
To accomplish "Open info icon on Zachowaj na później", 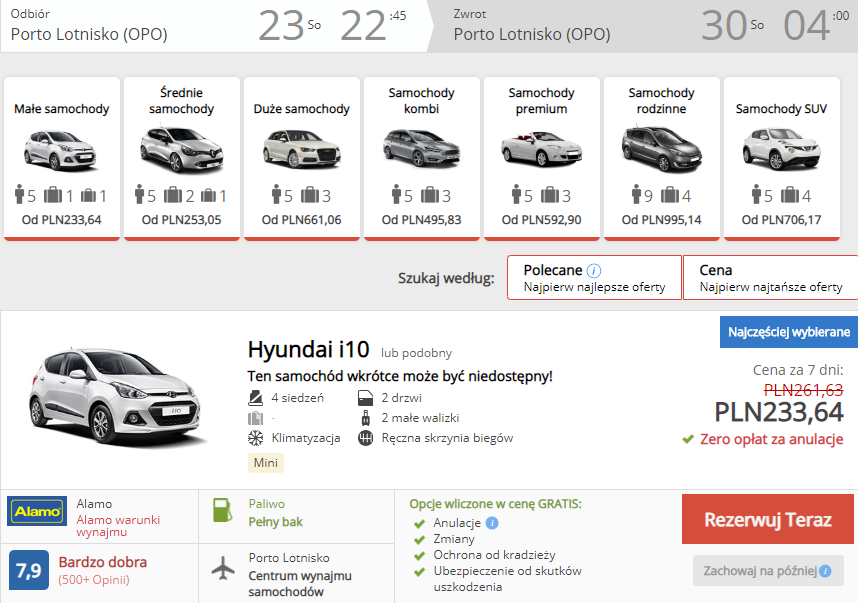I will pyautogui.click(x=825, y=571).
